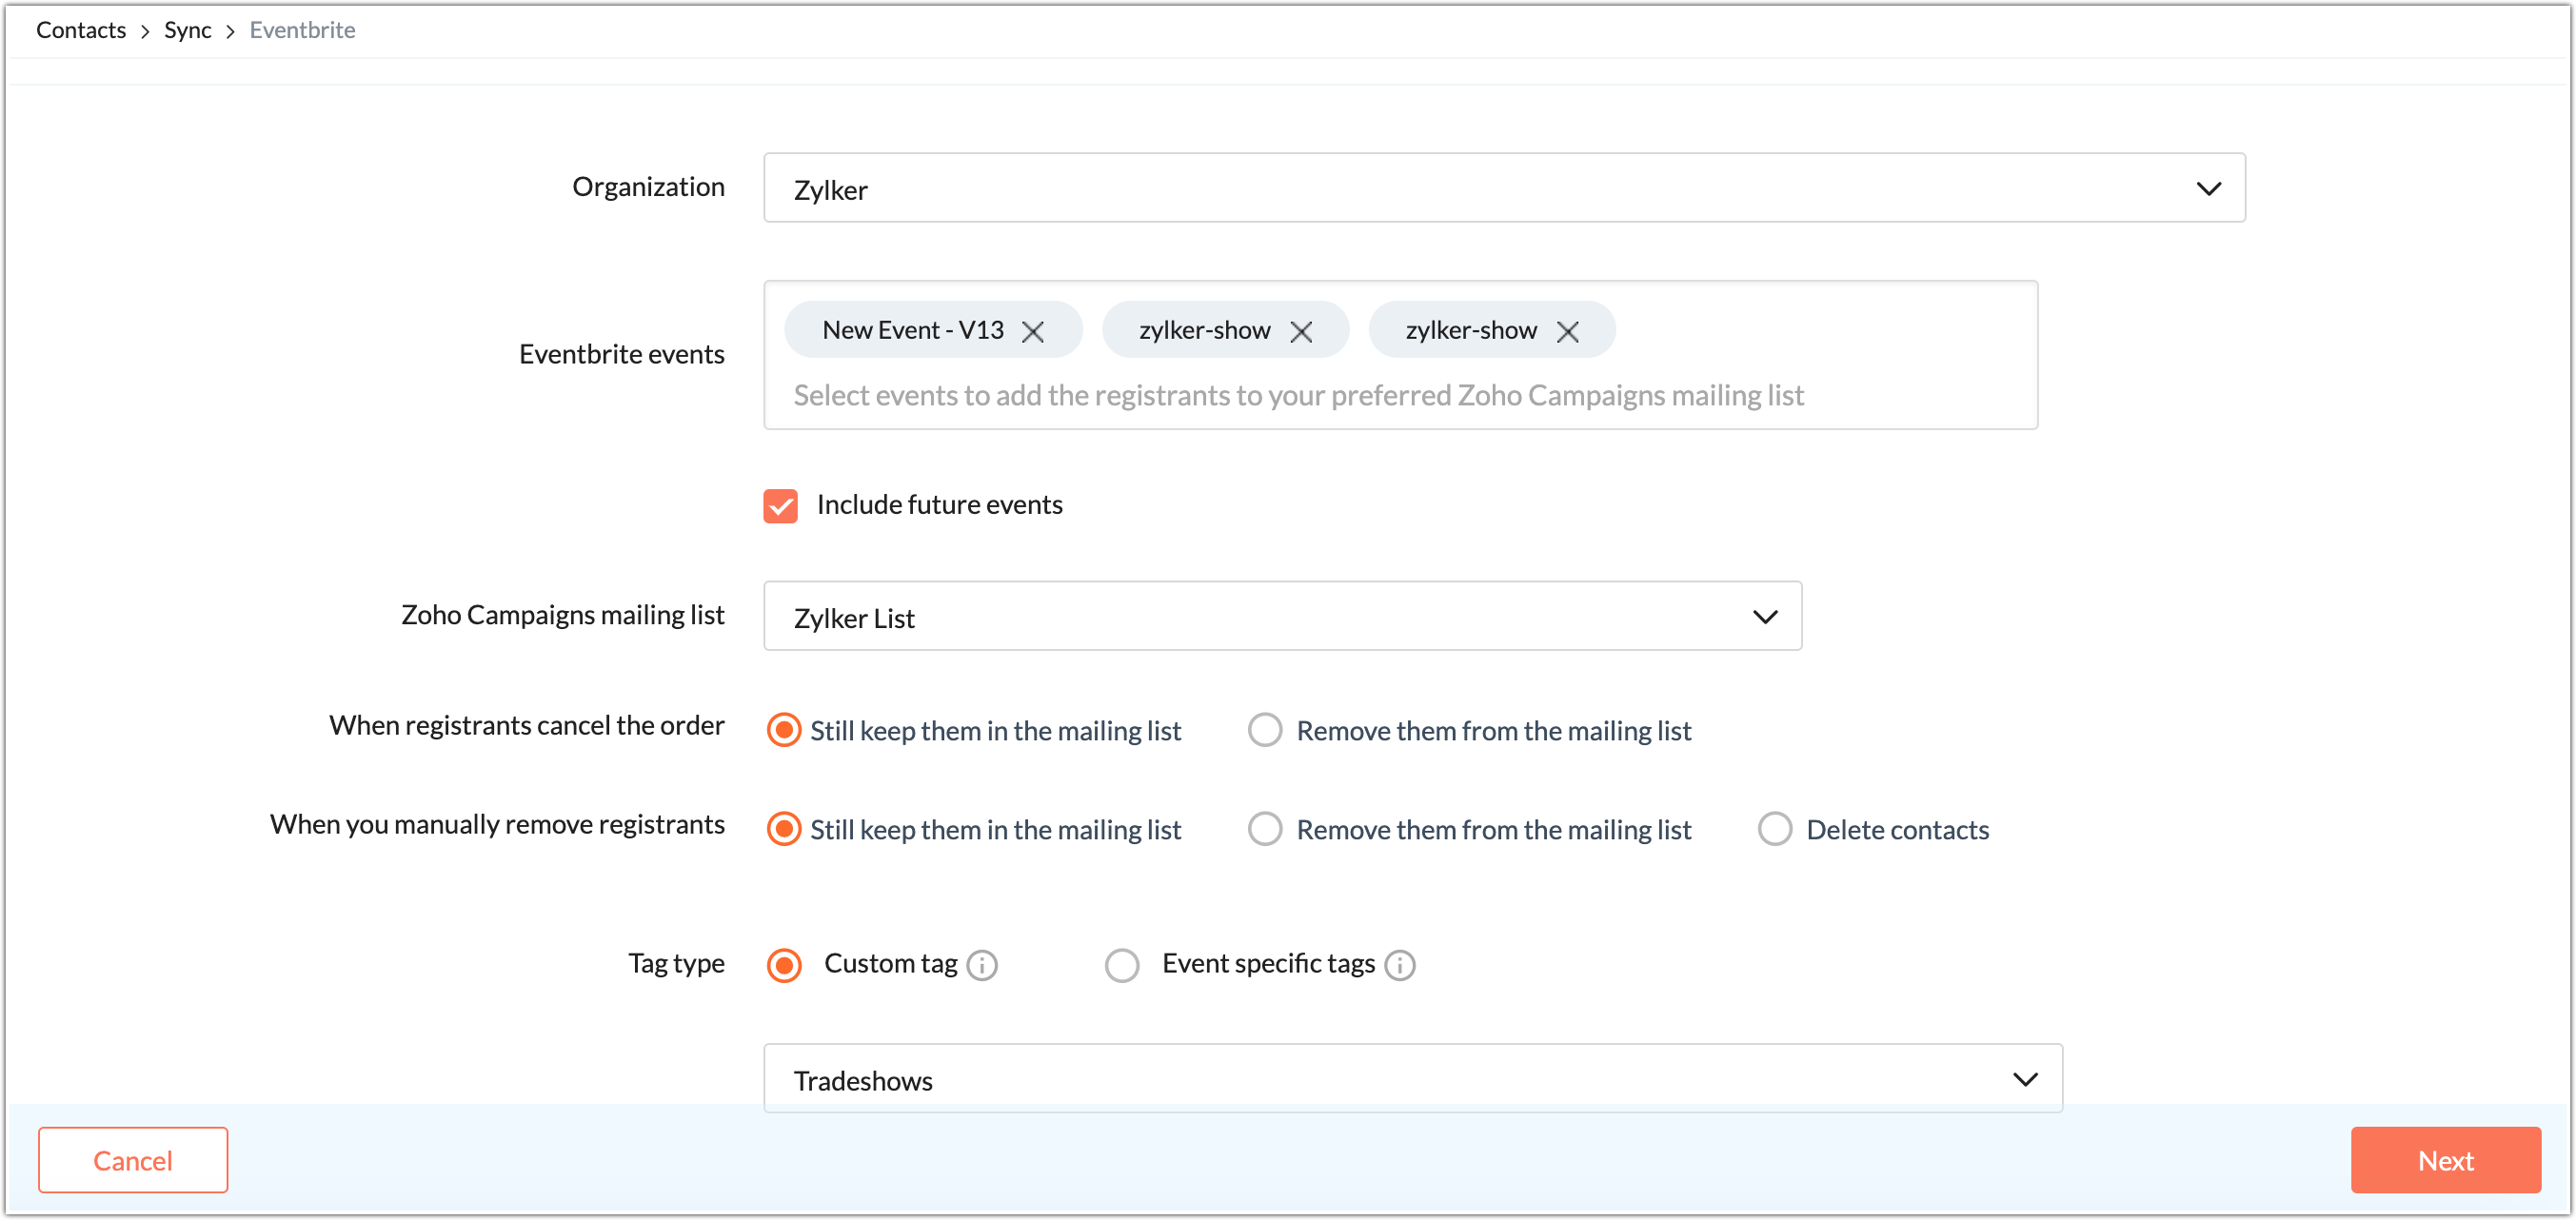Cancel the Eventbrite sync setup
Screen dimensions: 2576x1220
pos(133,1160)
